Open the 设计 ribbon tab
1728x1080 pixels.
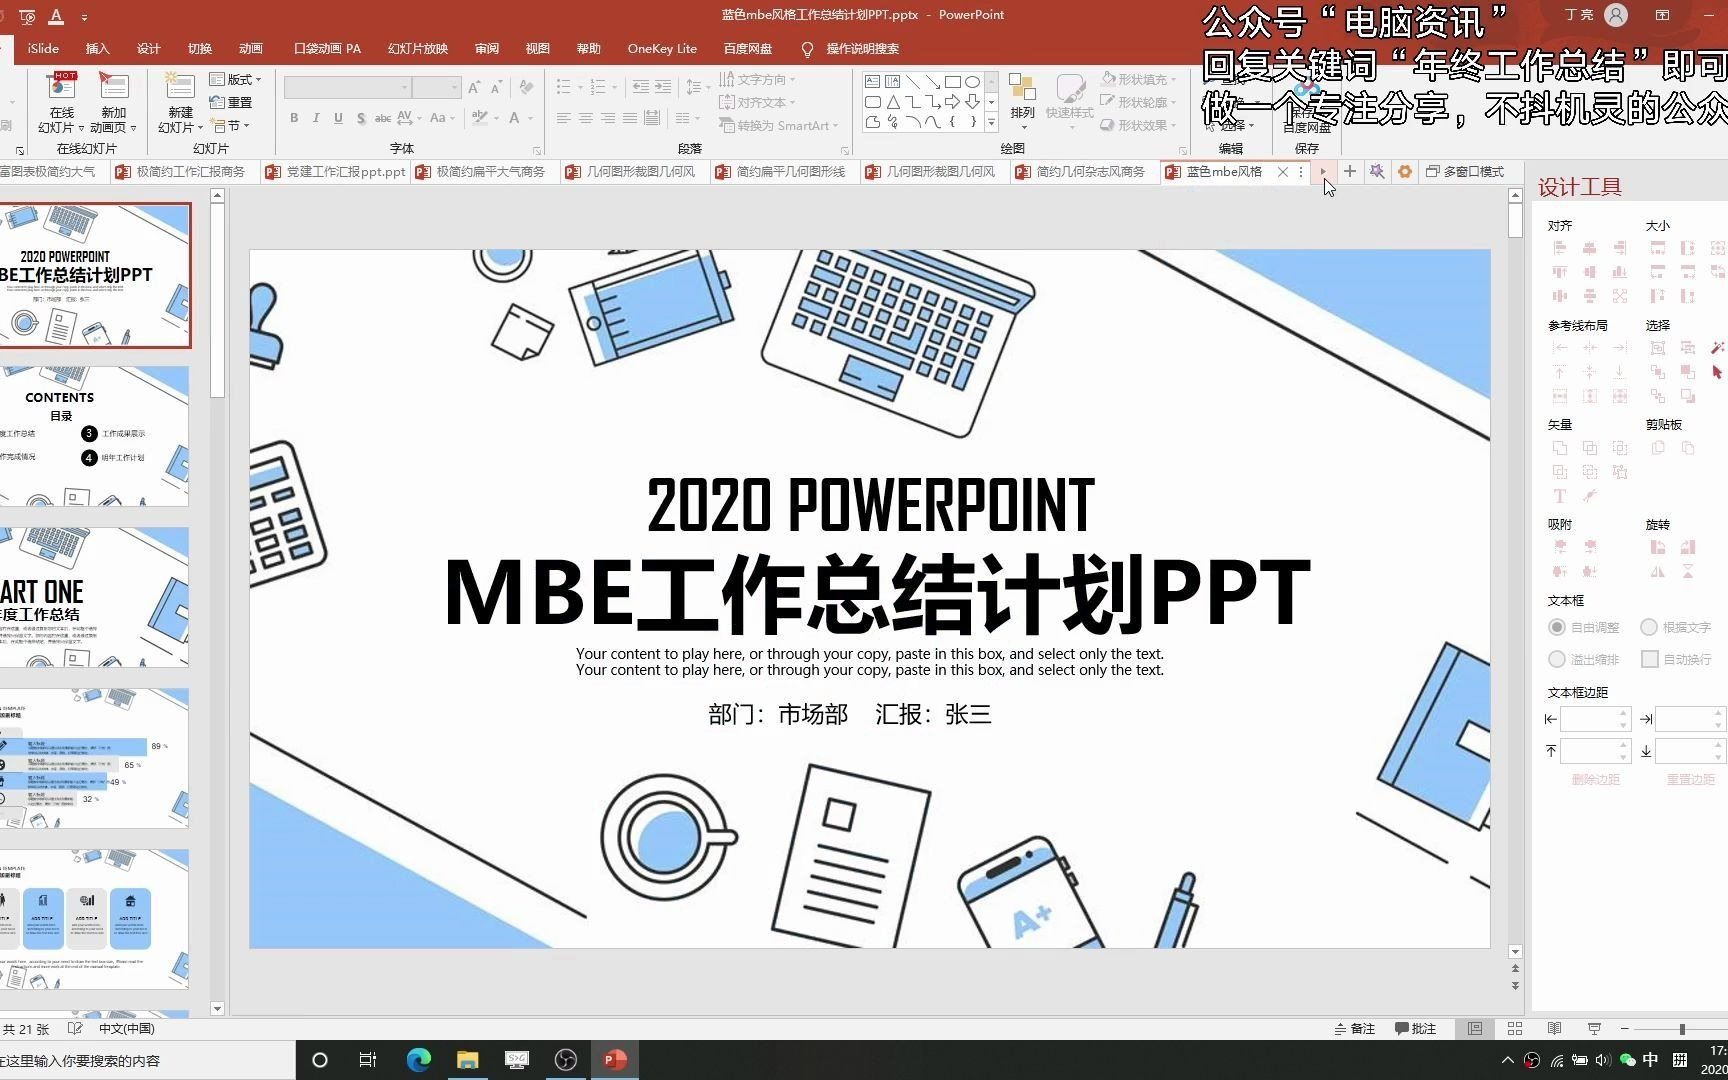pyautogui.click(x=148, y=48)
